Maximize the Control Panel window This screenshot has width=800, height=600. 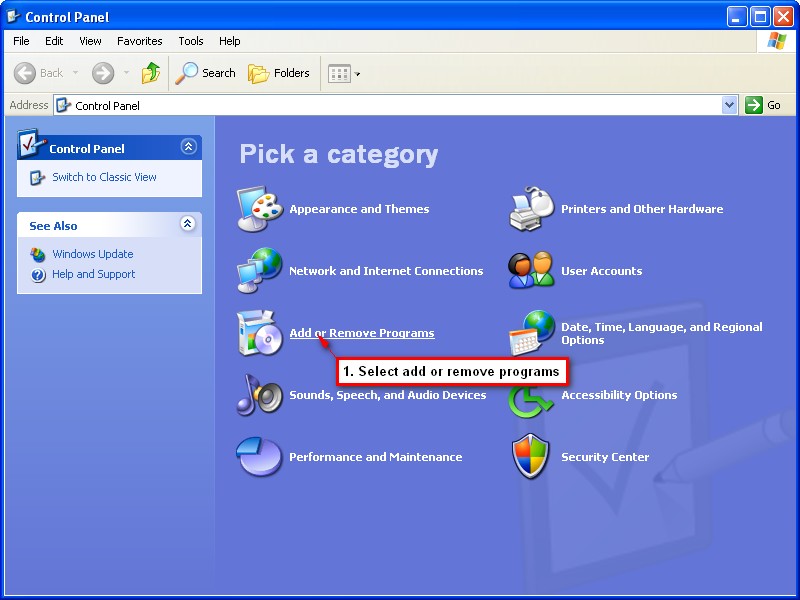[760, 17]
